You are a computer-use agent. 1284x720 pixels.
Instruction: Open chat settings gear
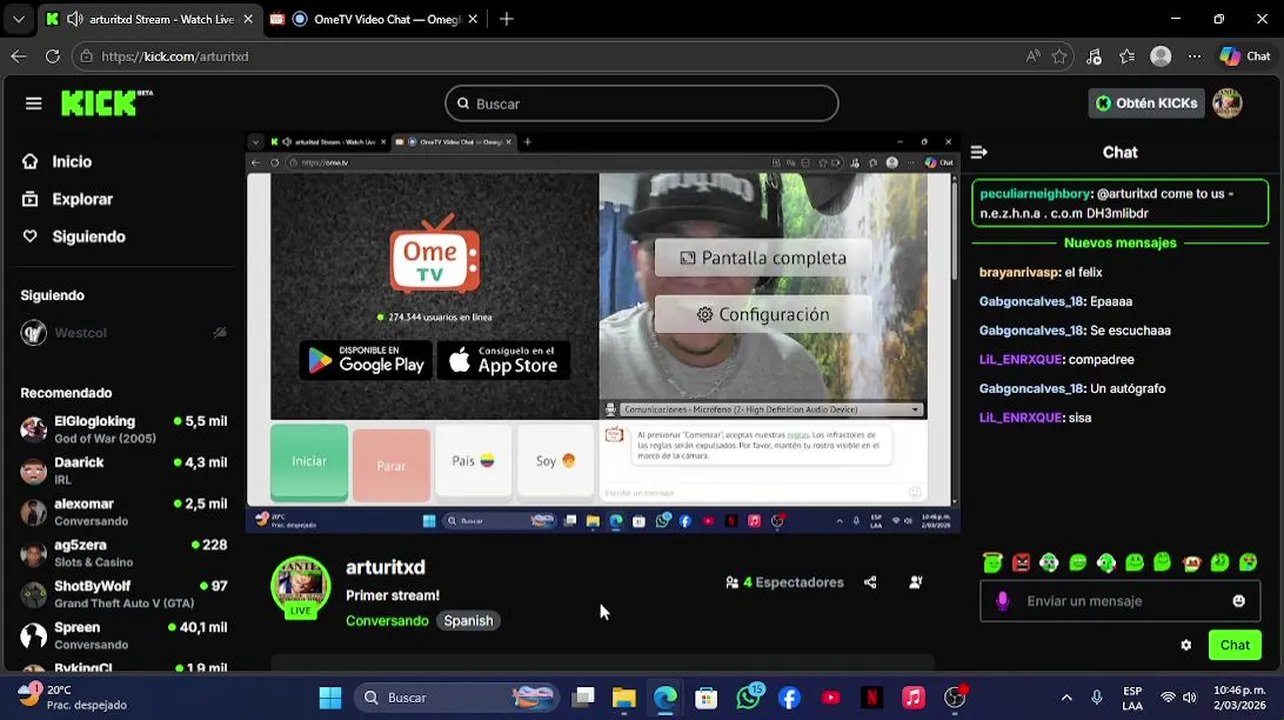coord(1186,645)
